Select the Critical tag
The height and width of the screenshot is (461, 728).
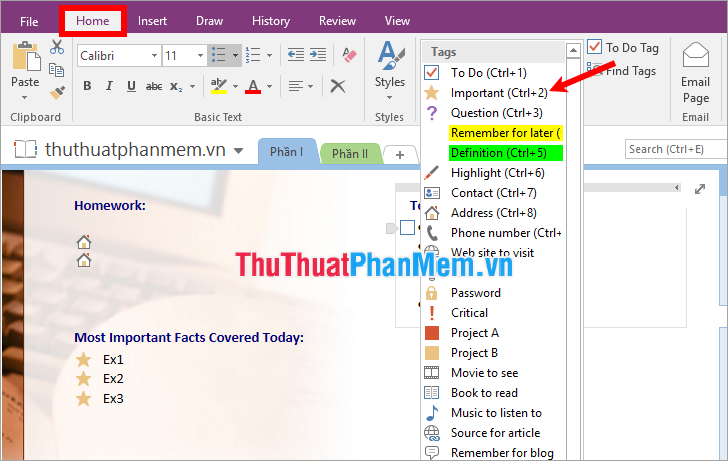pyautogui.click(x=494, y=313)
